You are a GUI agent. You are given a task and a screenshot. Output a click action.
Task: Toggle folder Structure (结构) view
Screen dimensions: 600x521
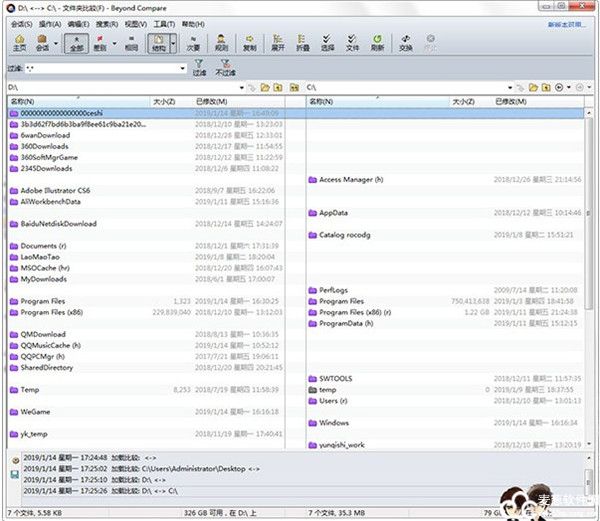(158, 43)
